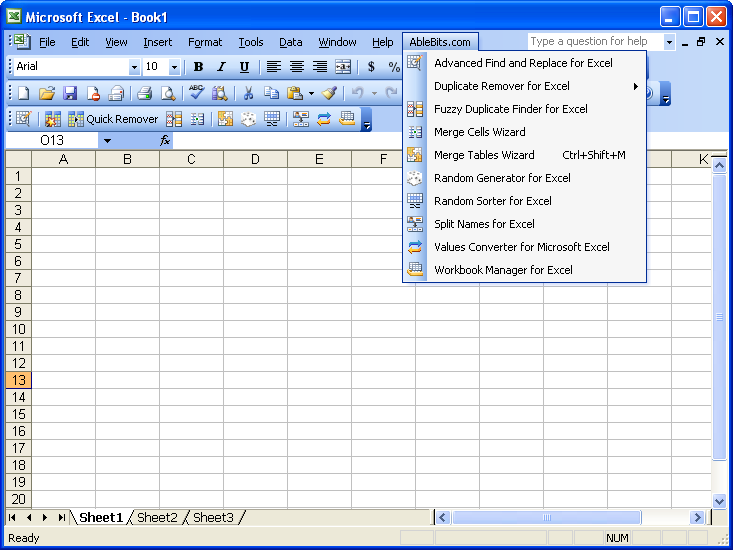Print the sheet with printer icon
Viewport: 733px width, 550px height.
[144, 93]
